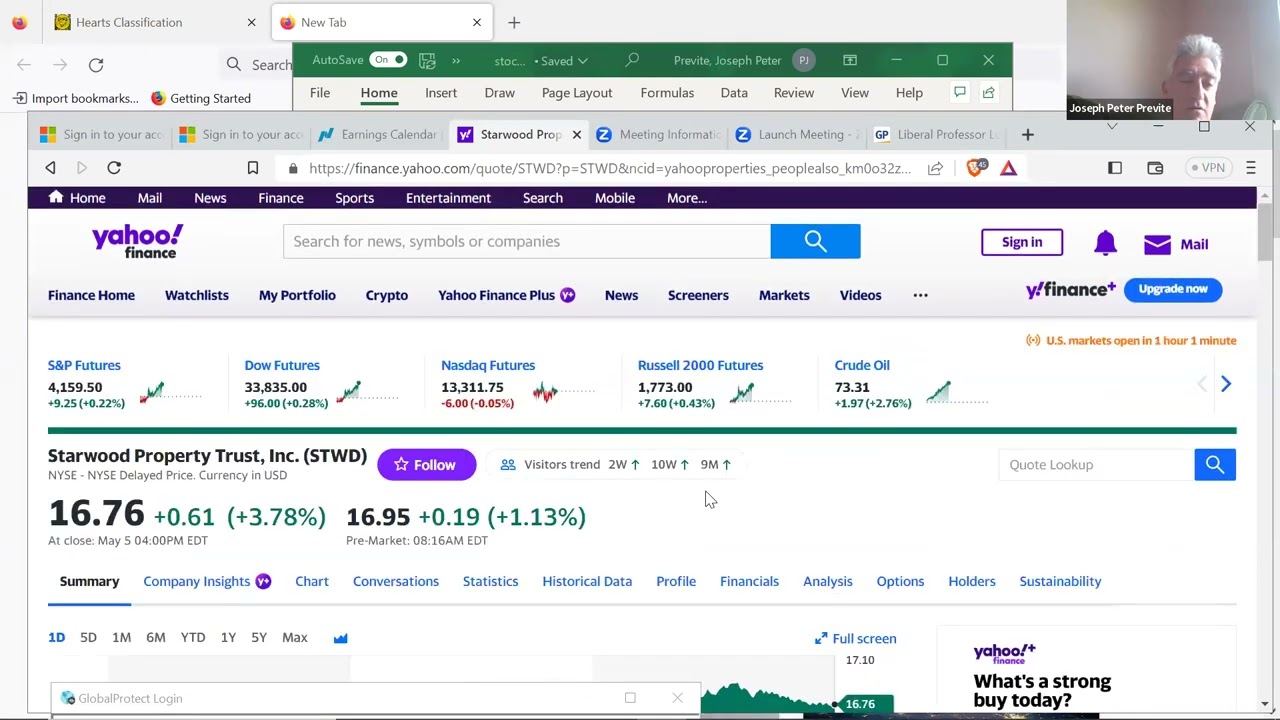Expand the chart to Full screen
The width and height of the screenshot is (1280, 720).
[855, 638]
